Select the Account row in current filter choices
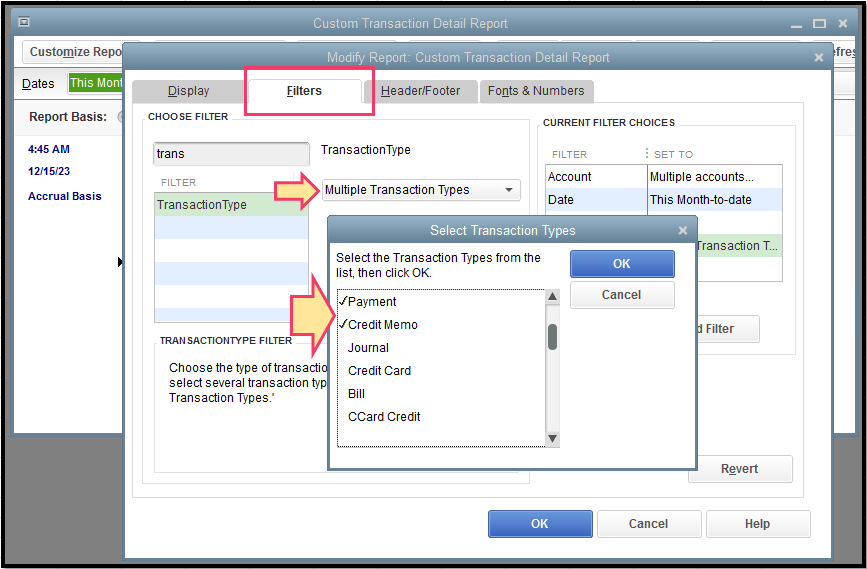The height and width of the screenshot is (569, 867). click(664, 177)
